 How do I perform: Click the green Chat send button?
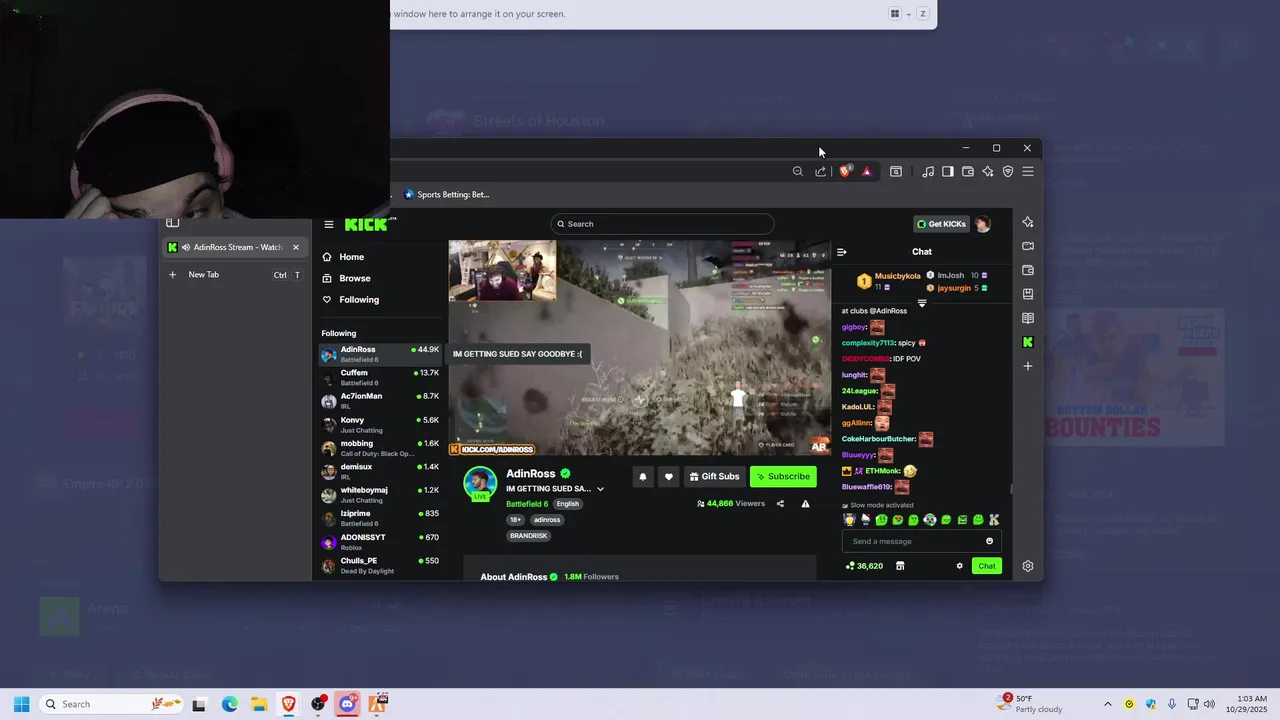click(x=987, y=566)
